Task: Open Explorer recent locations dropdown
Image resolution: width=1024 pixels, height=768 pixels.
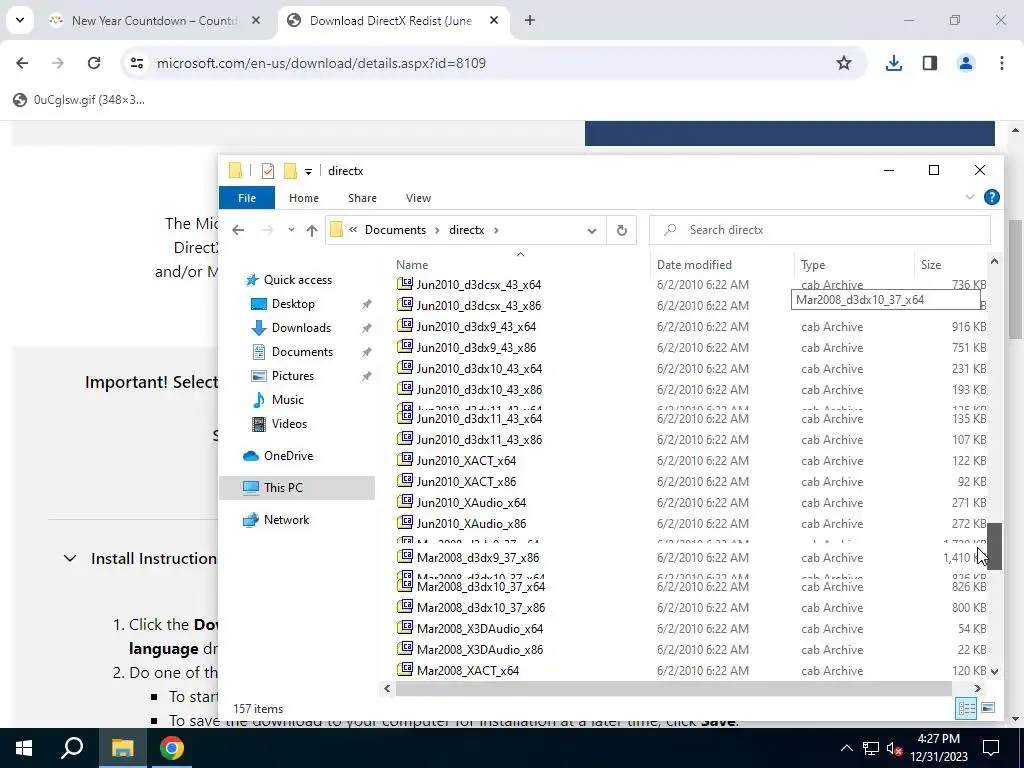Action: [291, 230]
